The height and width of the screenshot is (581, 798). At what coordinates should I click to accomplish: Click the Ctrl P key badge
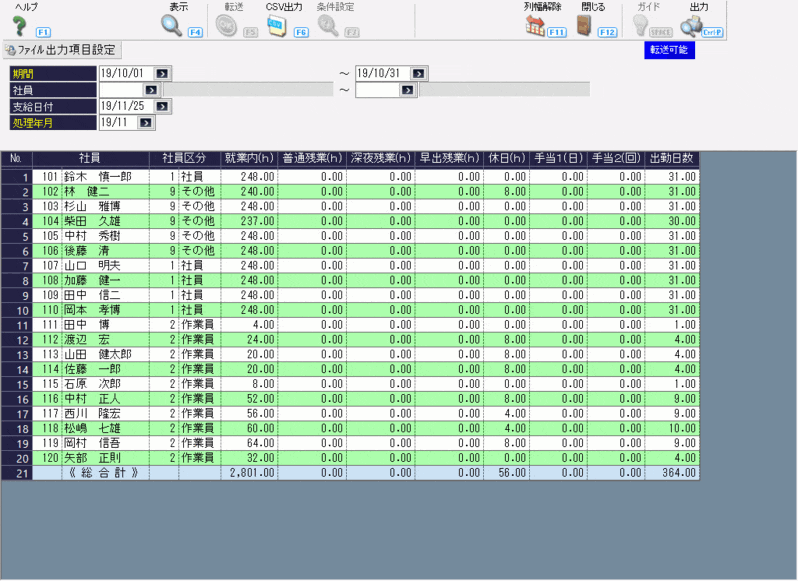tap(712, 33)
